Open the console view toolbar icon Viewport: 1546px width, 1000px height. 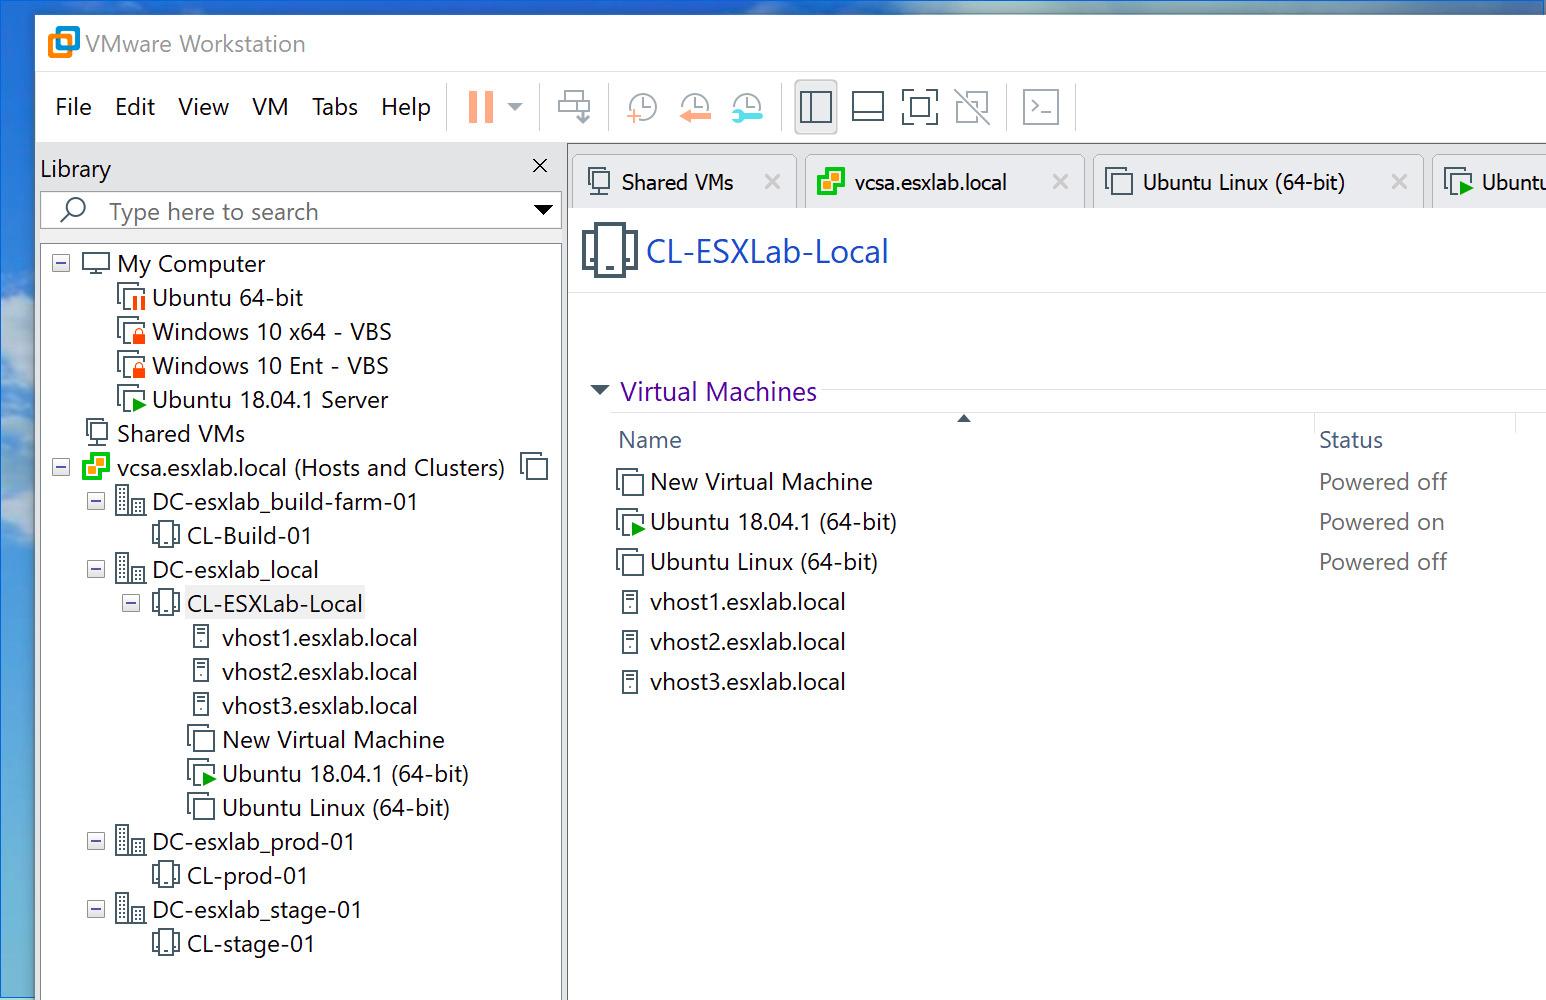(1040, 107)
